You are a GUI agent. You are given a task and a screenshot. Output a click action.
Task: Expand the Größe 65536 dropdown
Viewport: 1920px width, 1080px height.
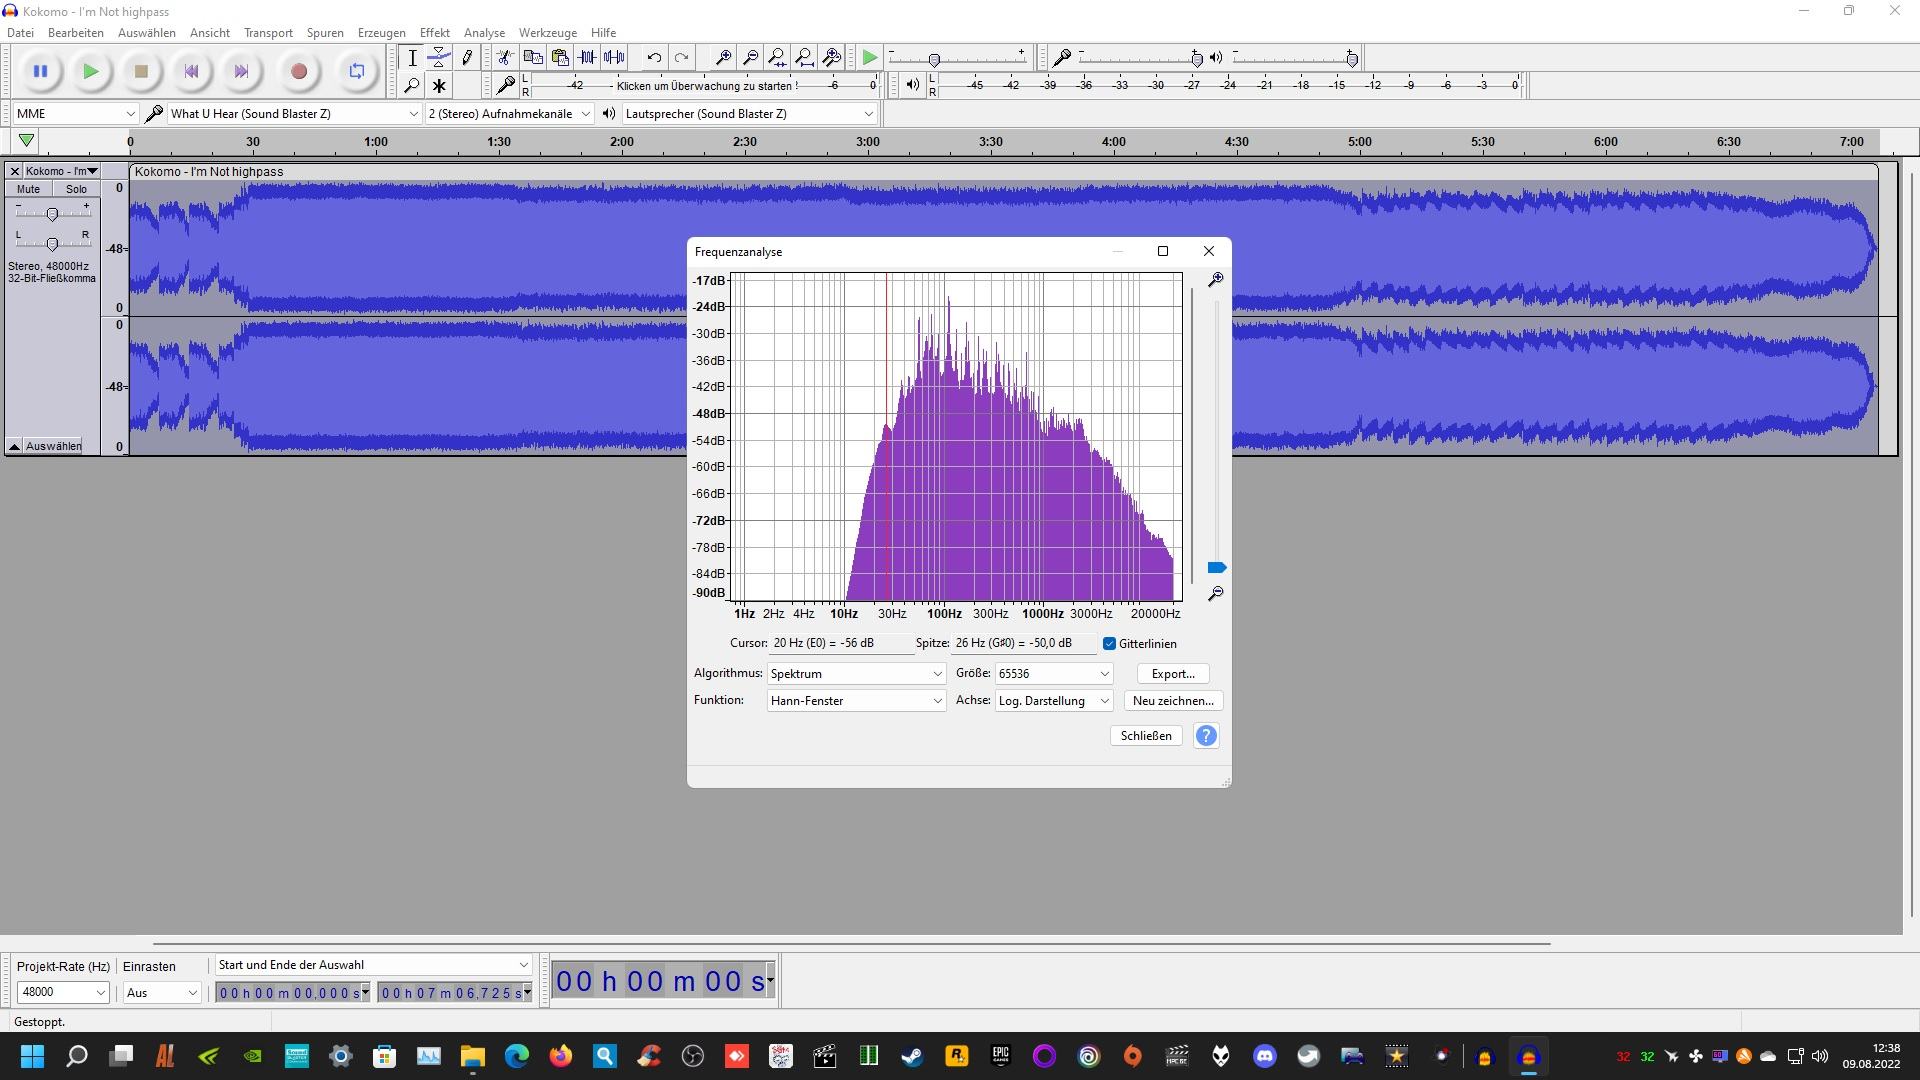click(1053, 674)
